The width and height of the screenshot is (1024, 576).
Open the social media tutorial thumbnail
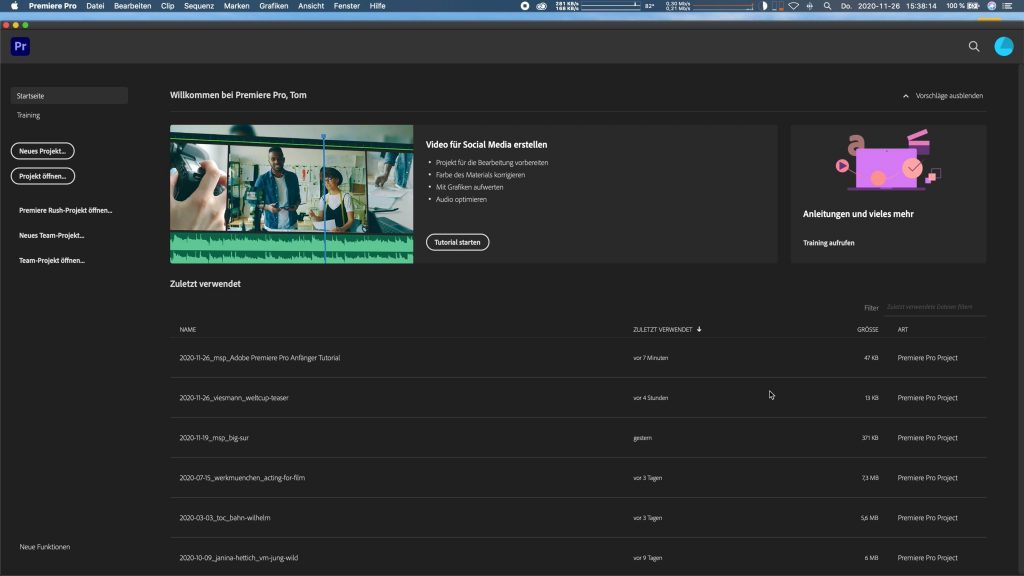291,194
